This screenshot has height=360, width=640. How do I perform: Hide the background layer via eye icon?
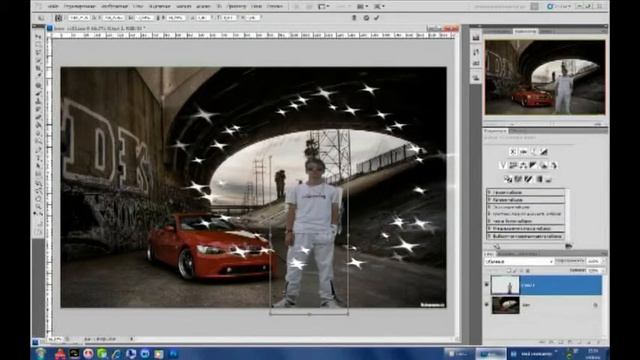[487, 304]
